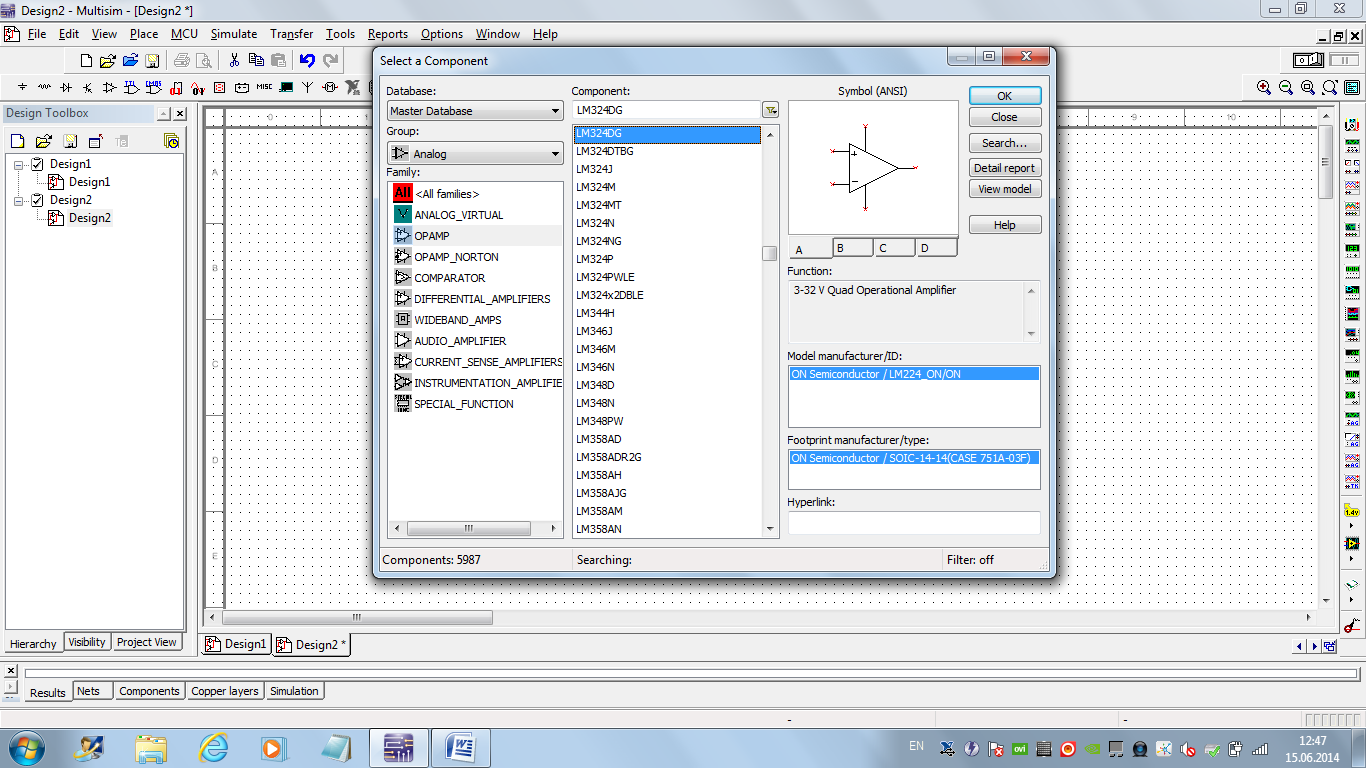Image resolution: width=1366 pixels, height=768 pixels.
Task: Open the Group dropdown showing Analog
Action: (475, 154)
